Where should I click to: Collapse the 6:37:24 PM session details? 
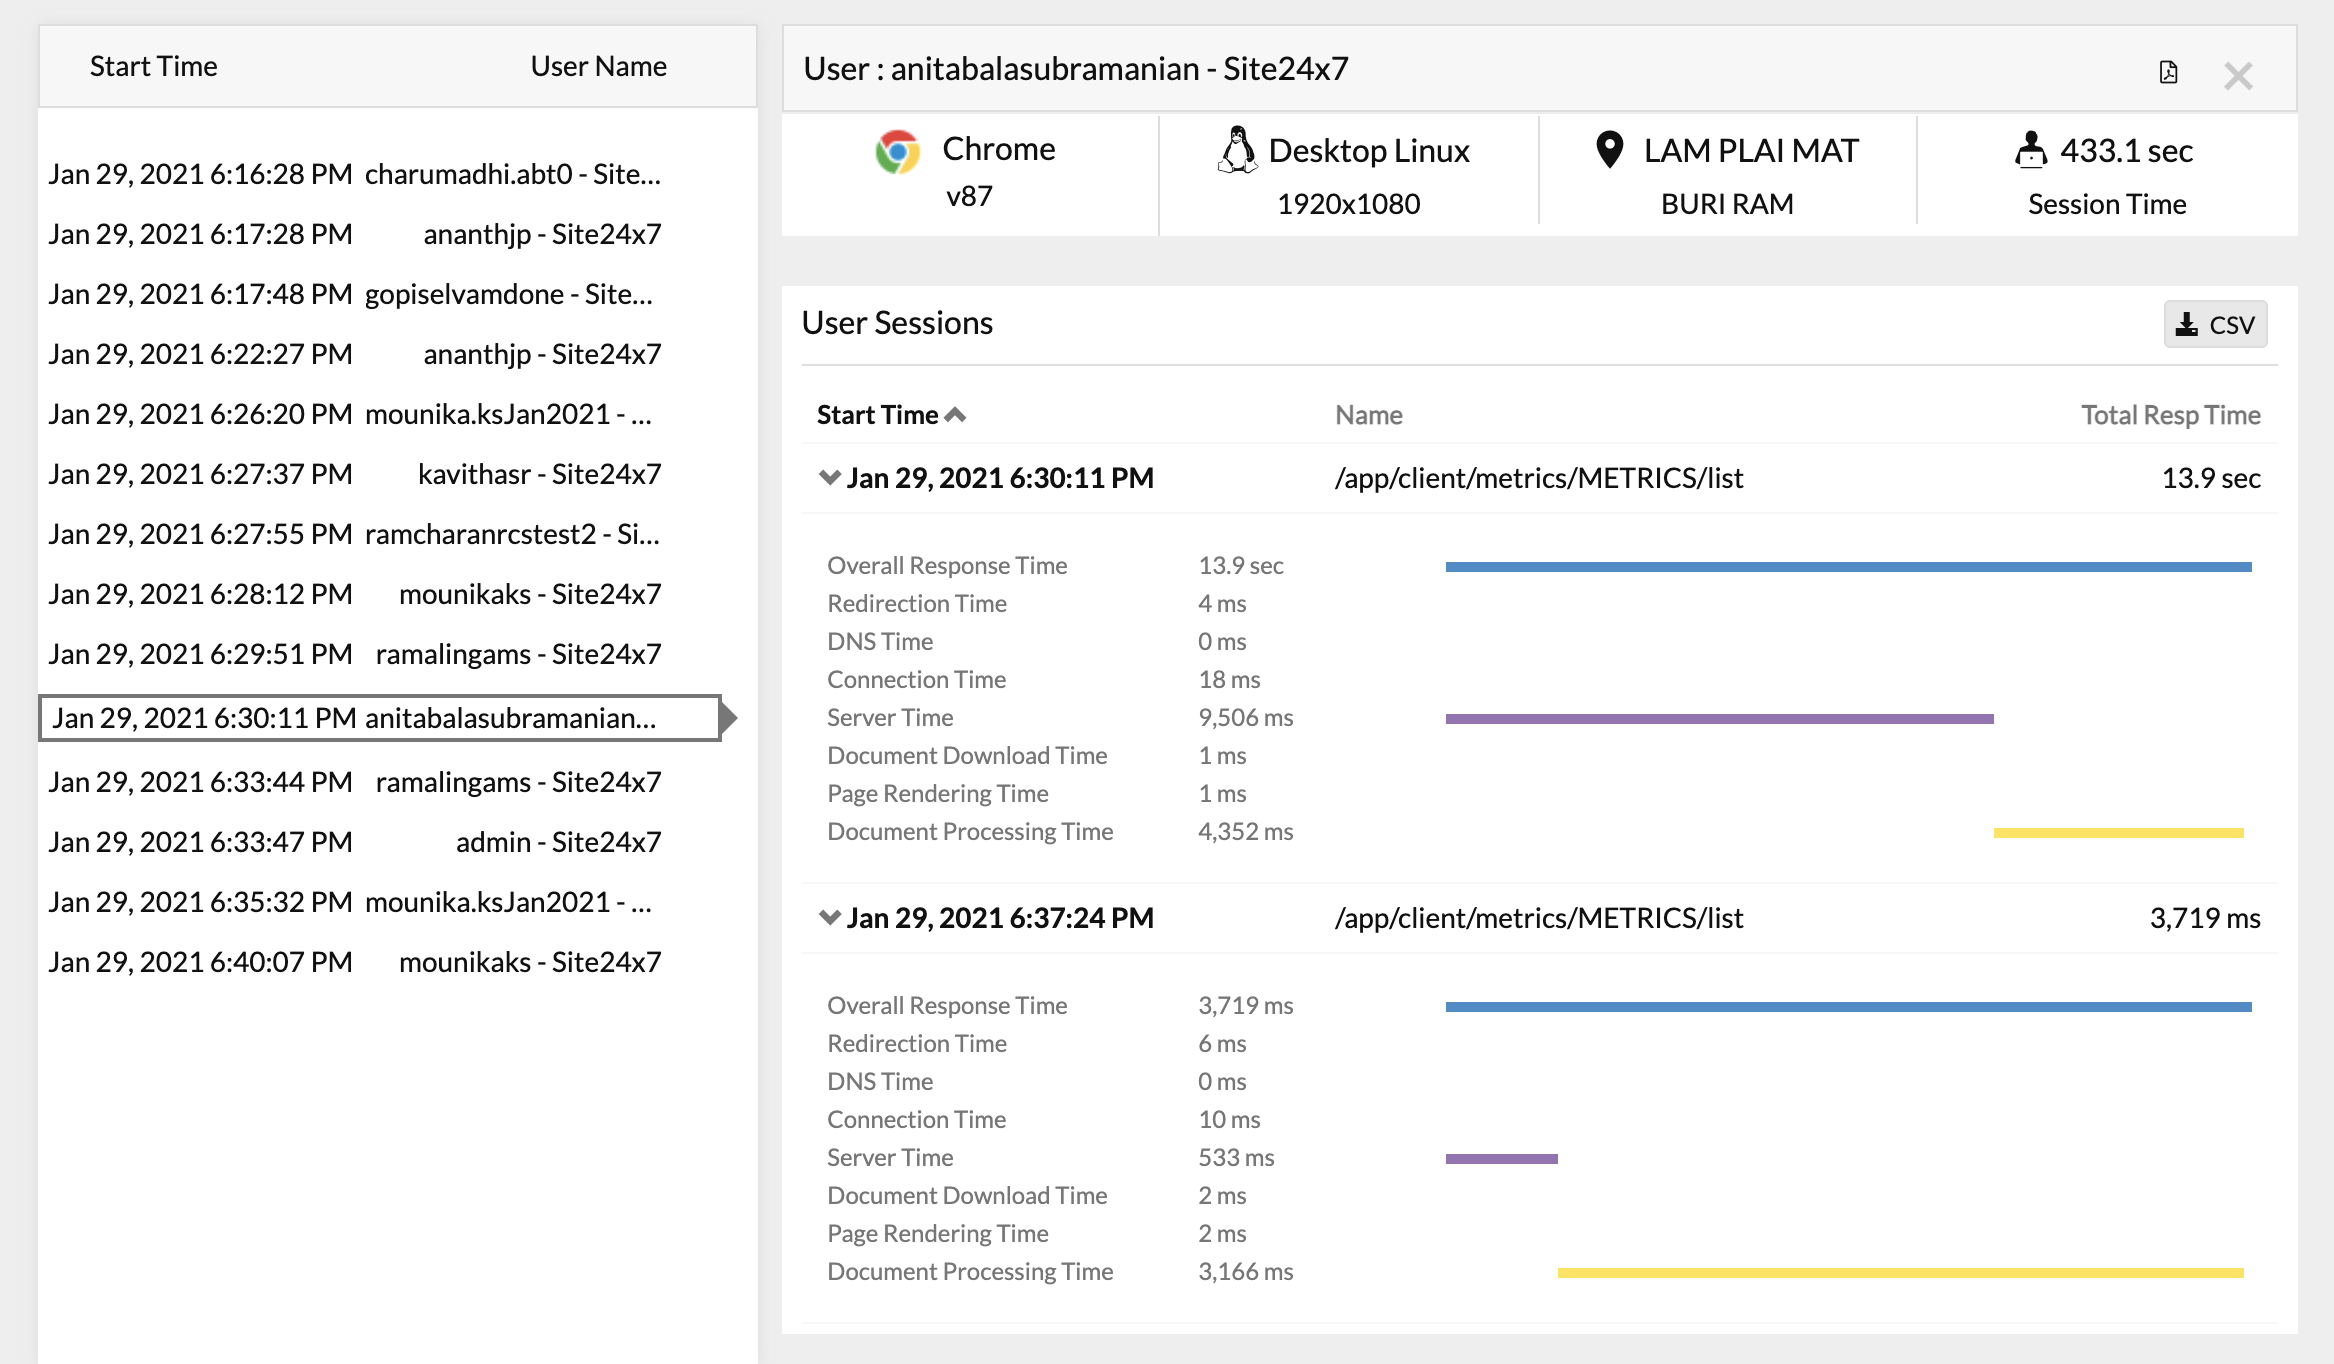(x=829, y=917)
